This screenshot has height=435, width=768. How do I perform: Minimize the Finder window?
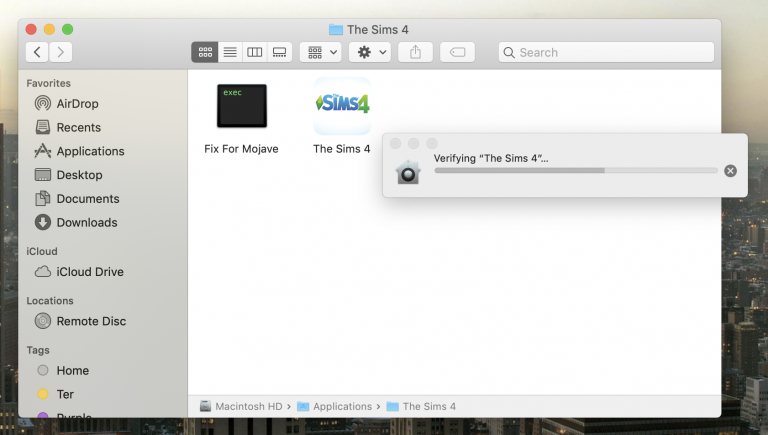click(49, 29)
